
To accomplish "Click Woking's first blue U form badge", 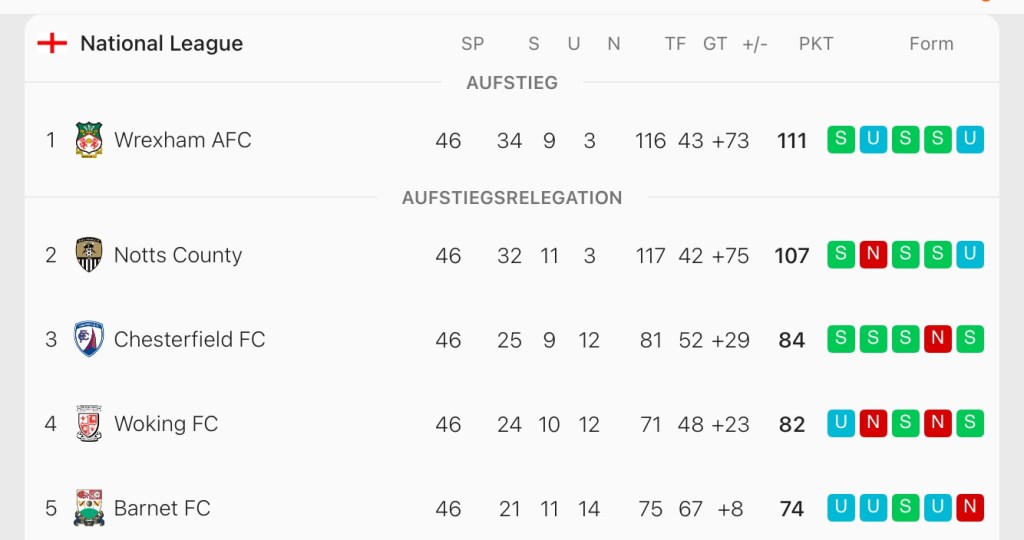I will pyautogui.click(x=841, y=424).
